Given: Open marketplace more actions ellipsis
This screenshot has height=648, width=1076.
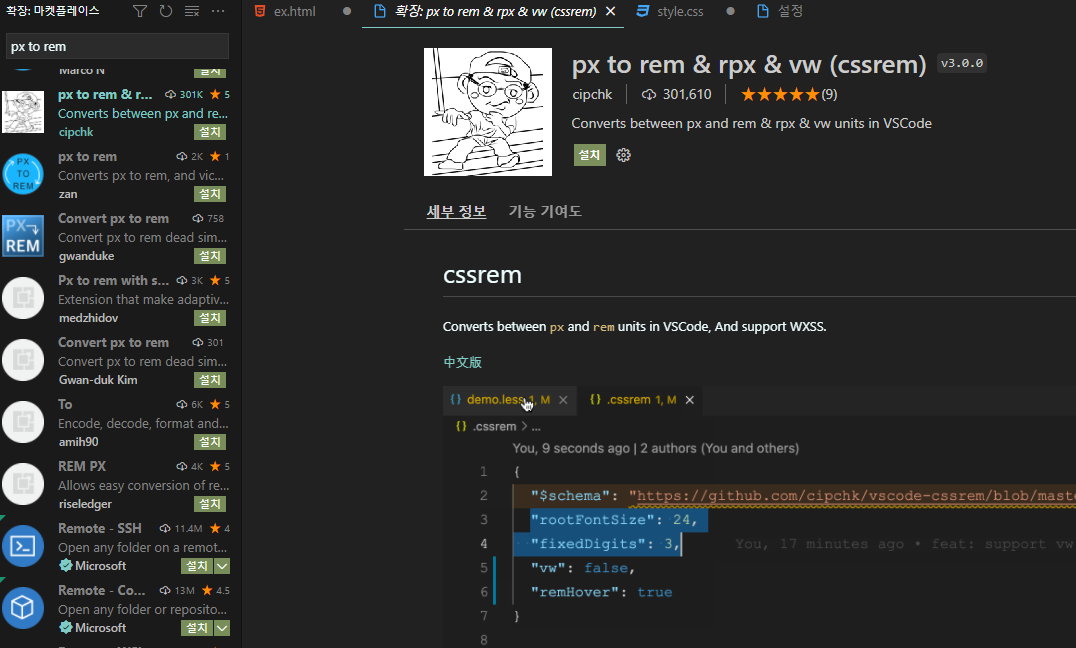Looking at the screenshot, I should 218,11.
